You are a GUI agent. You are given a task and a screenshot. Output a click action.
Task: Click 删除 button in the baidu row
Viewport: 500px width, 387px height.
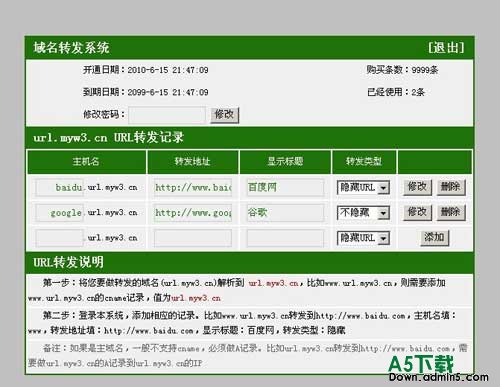pyautogui.click(x=451, y=187)
